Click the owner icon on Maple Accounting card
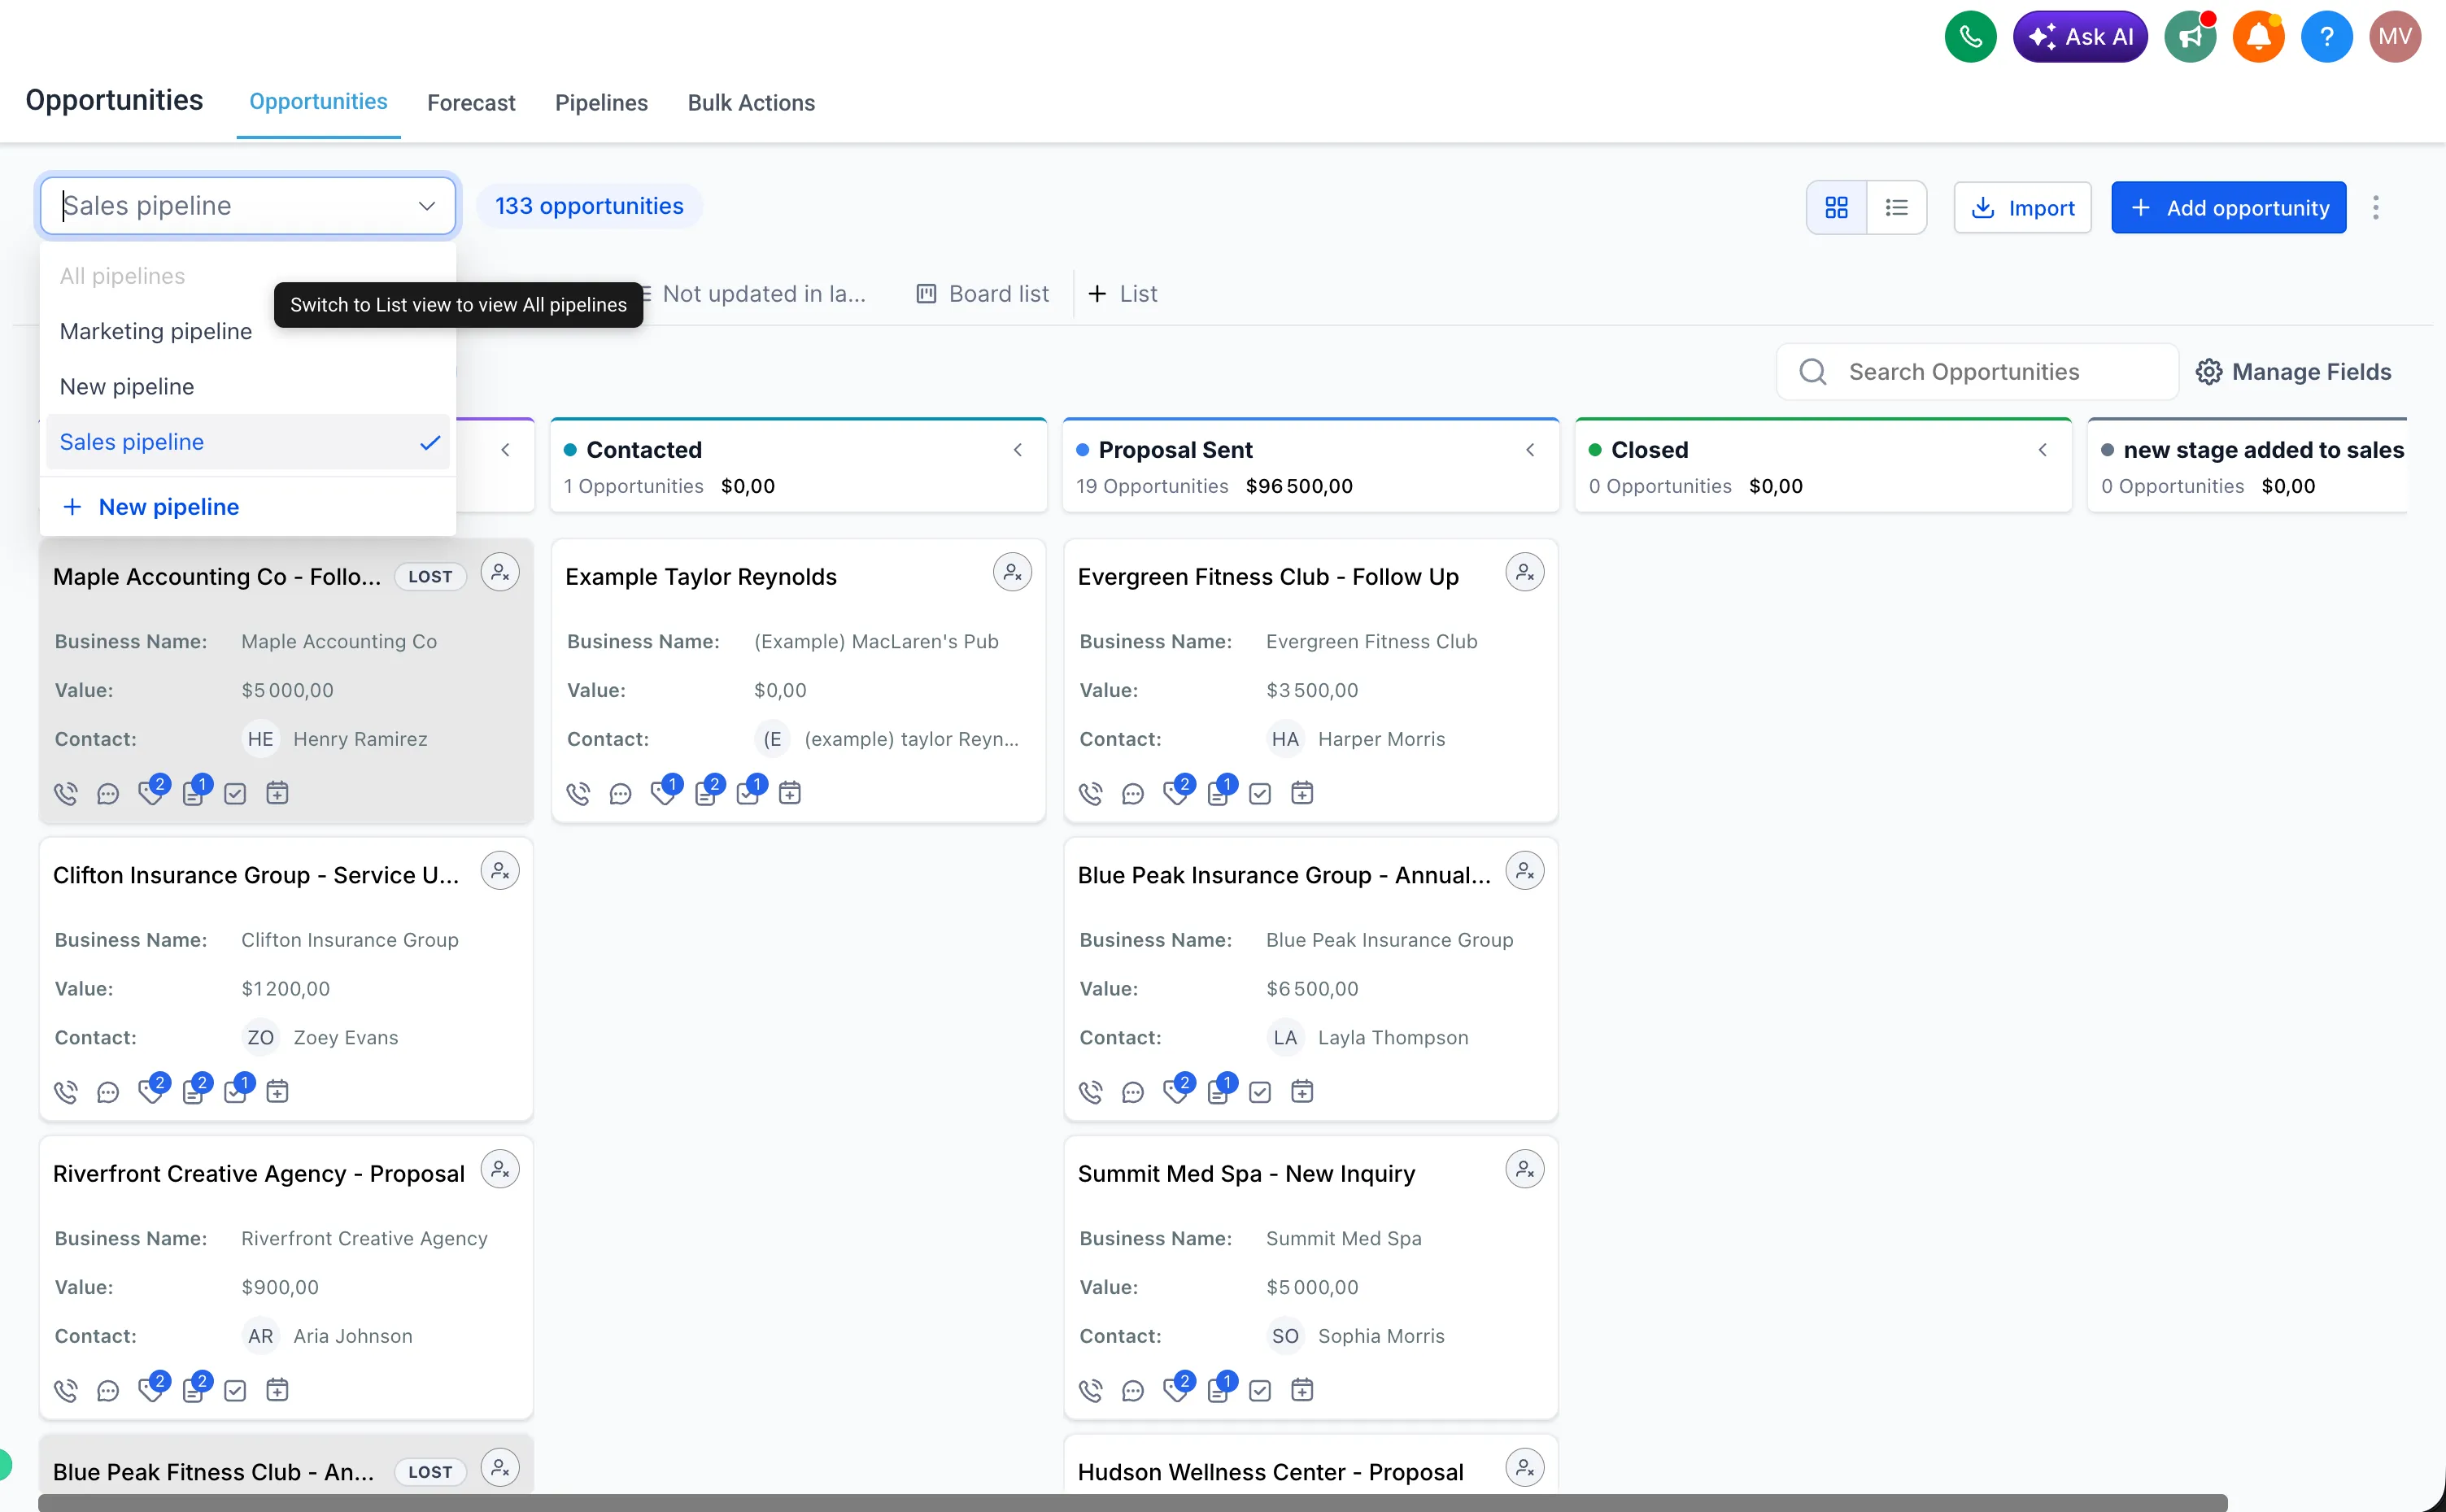Image resolution: width=2446 pixels, height=1512 pixels. click(x=500, y=573)
